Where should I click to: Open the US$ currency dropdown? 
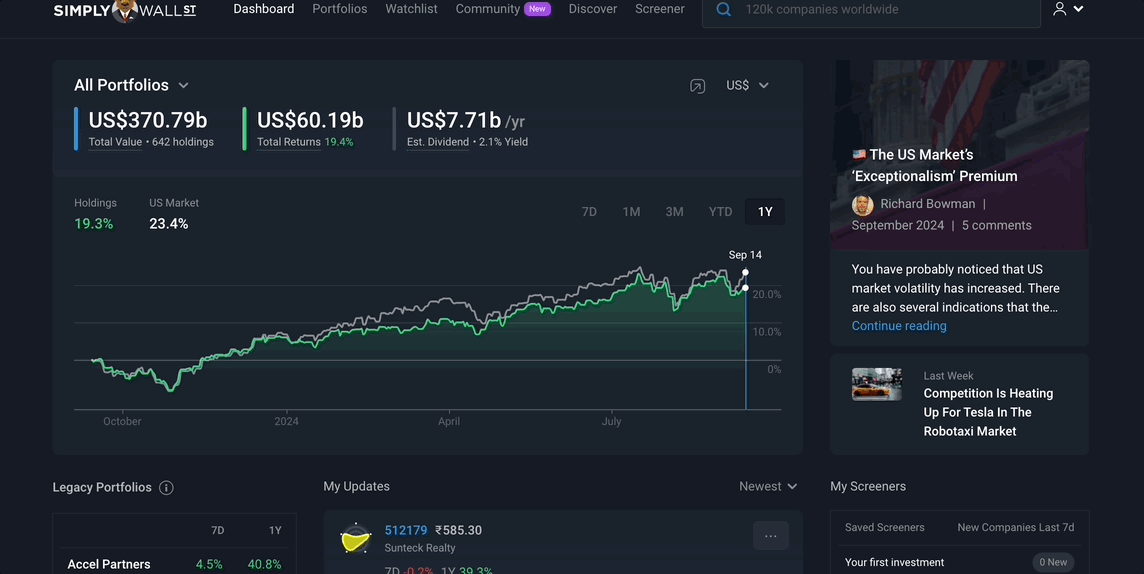click(747, 85)
